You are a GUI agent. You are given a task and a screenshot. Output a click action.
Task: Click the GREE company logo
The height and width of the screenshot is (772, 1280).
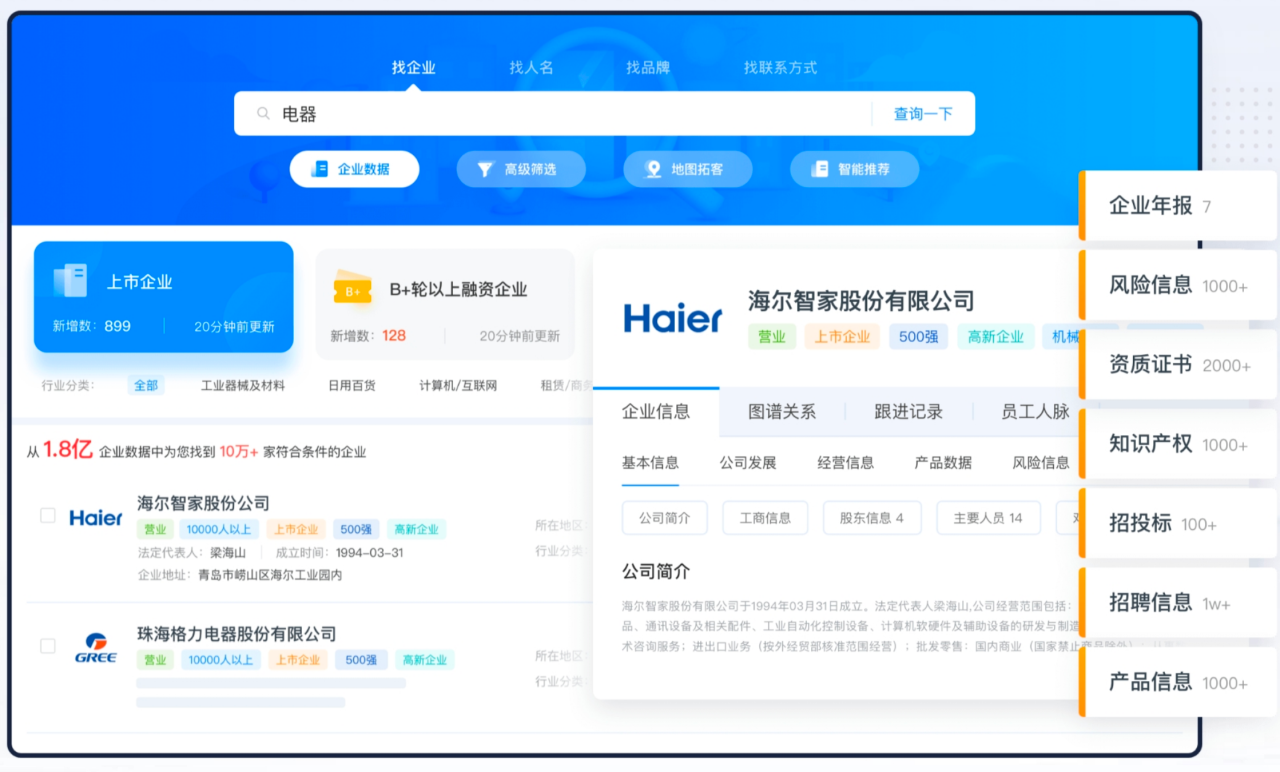pos(96,647)
